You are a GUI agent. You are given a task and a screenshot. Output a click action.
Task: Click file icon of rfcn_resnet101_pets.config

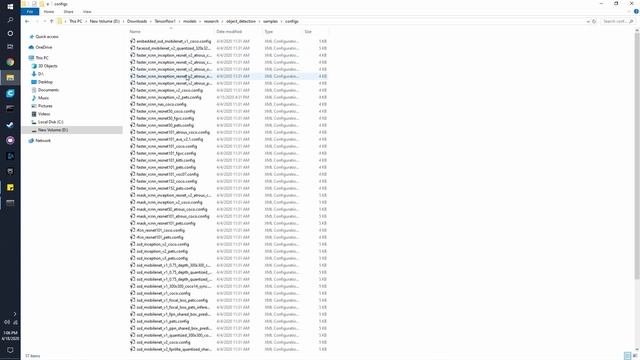[x=132, y=237]
